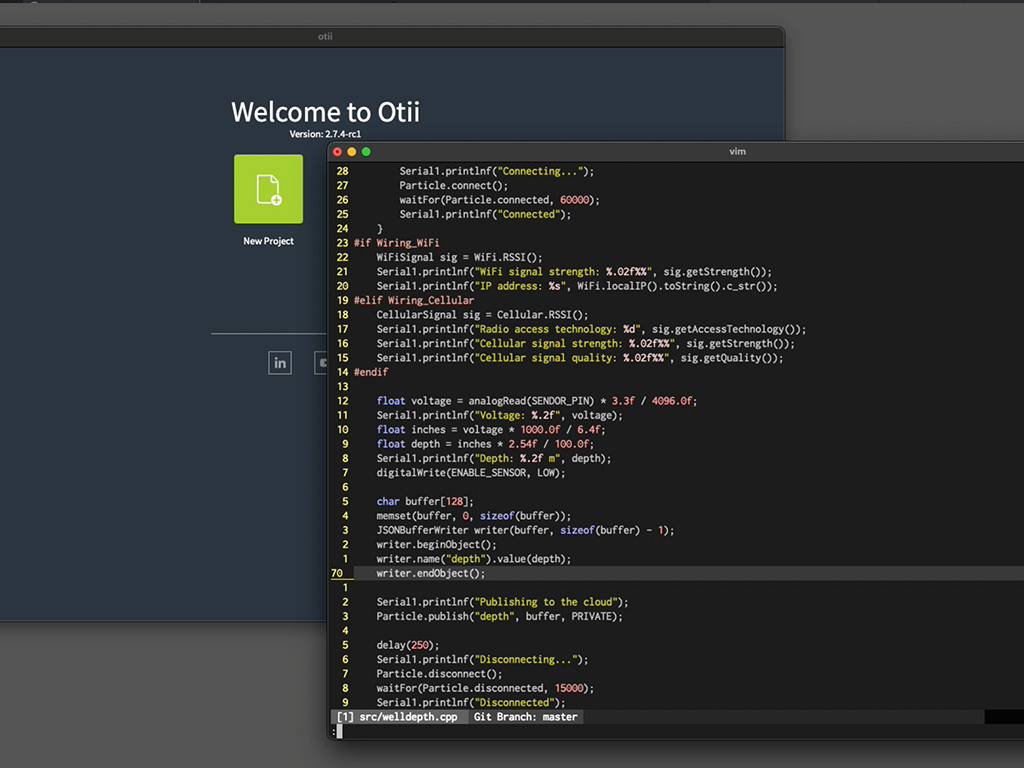Click the partially hidden icon beside LinkedIn
Viewport: 1024px width, 768px height.
[x=321, y=363]
